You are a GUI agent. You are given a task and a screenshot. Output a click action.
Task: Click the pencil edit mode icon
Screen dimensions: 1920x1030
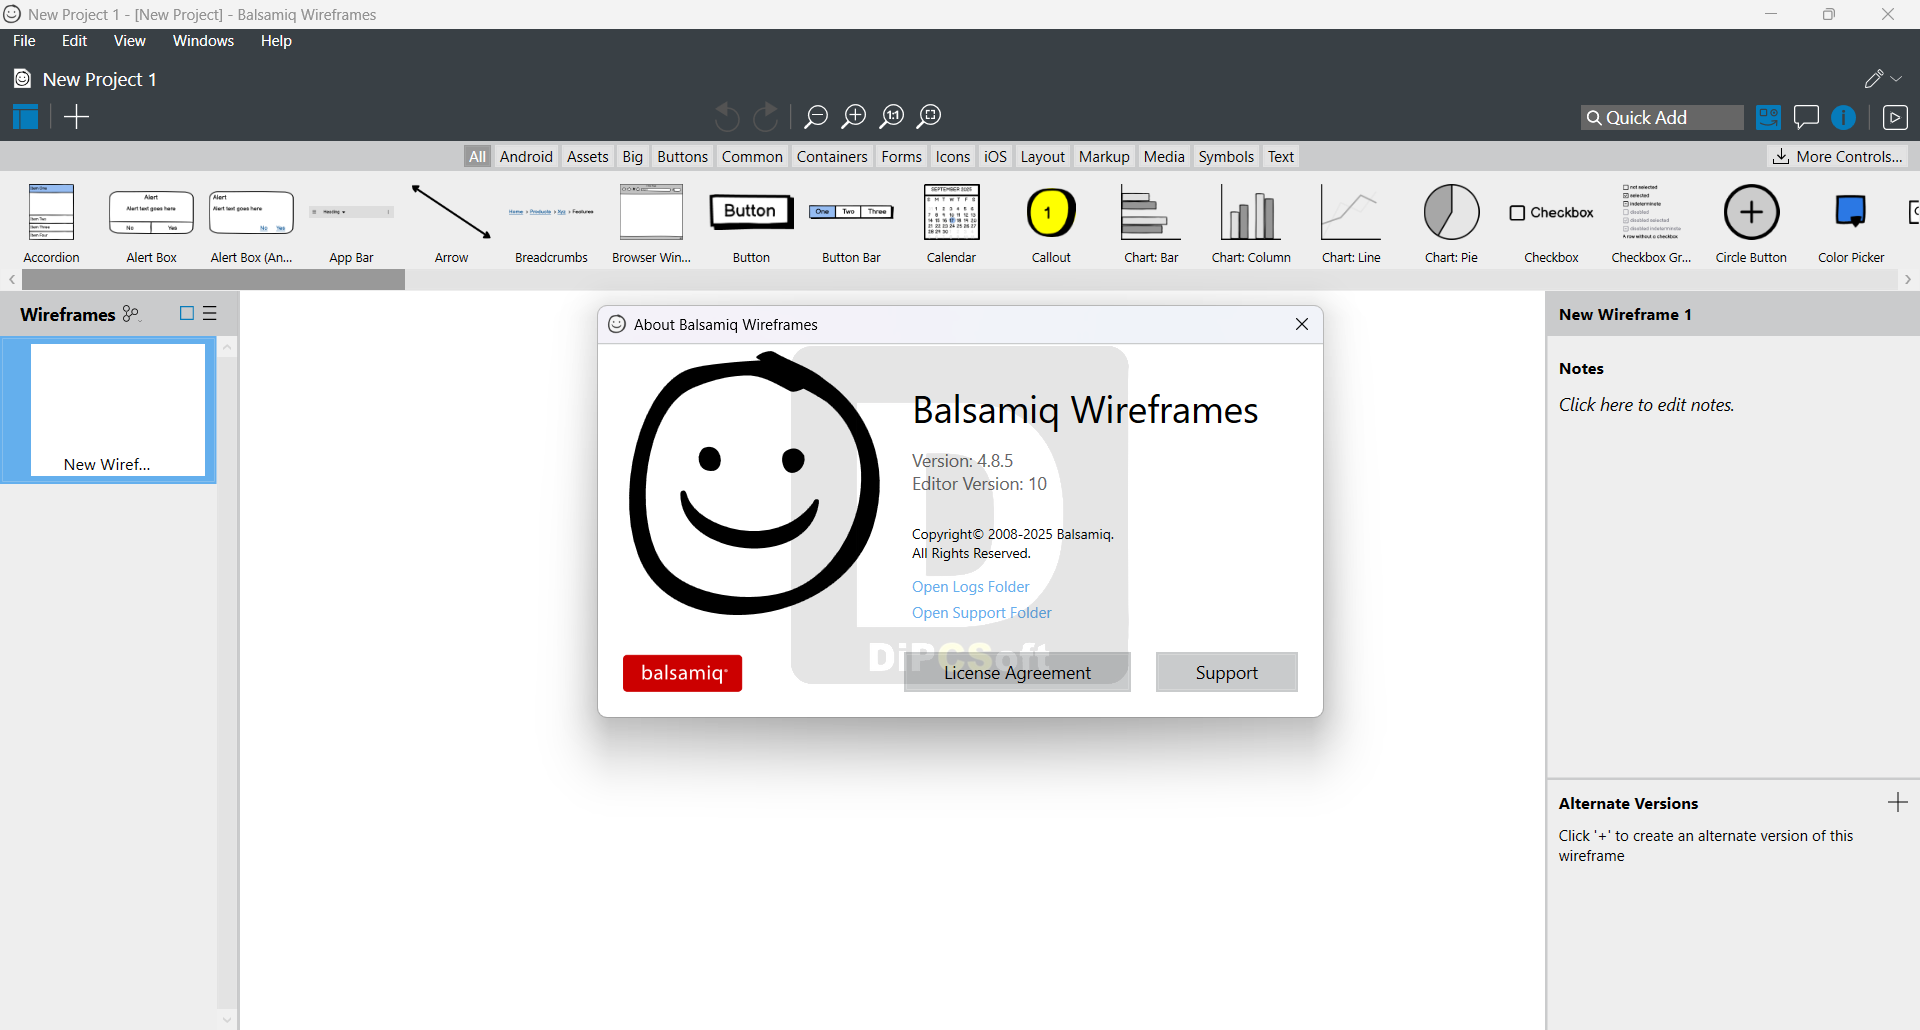[1874, 79]
